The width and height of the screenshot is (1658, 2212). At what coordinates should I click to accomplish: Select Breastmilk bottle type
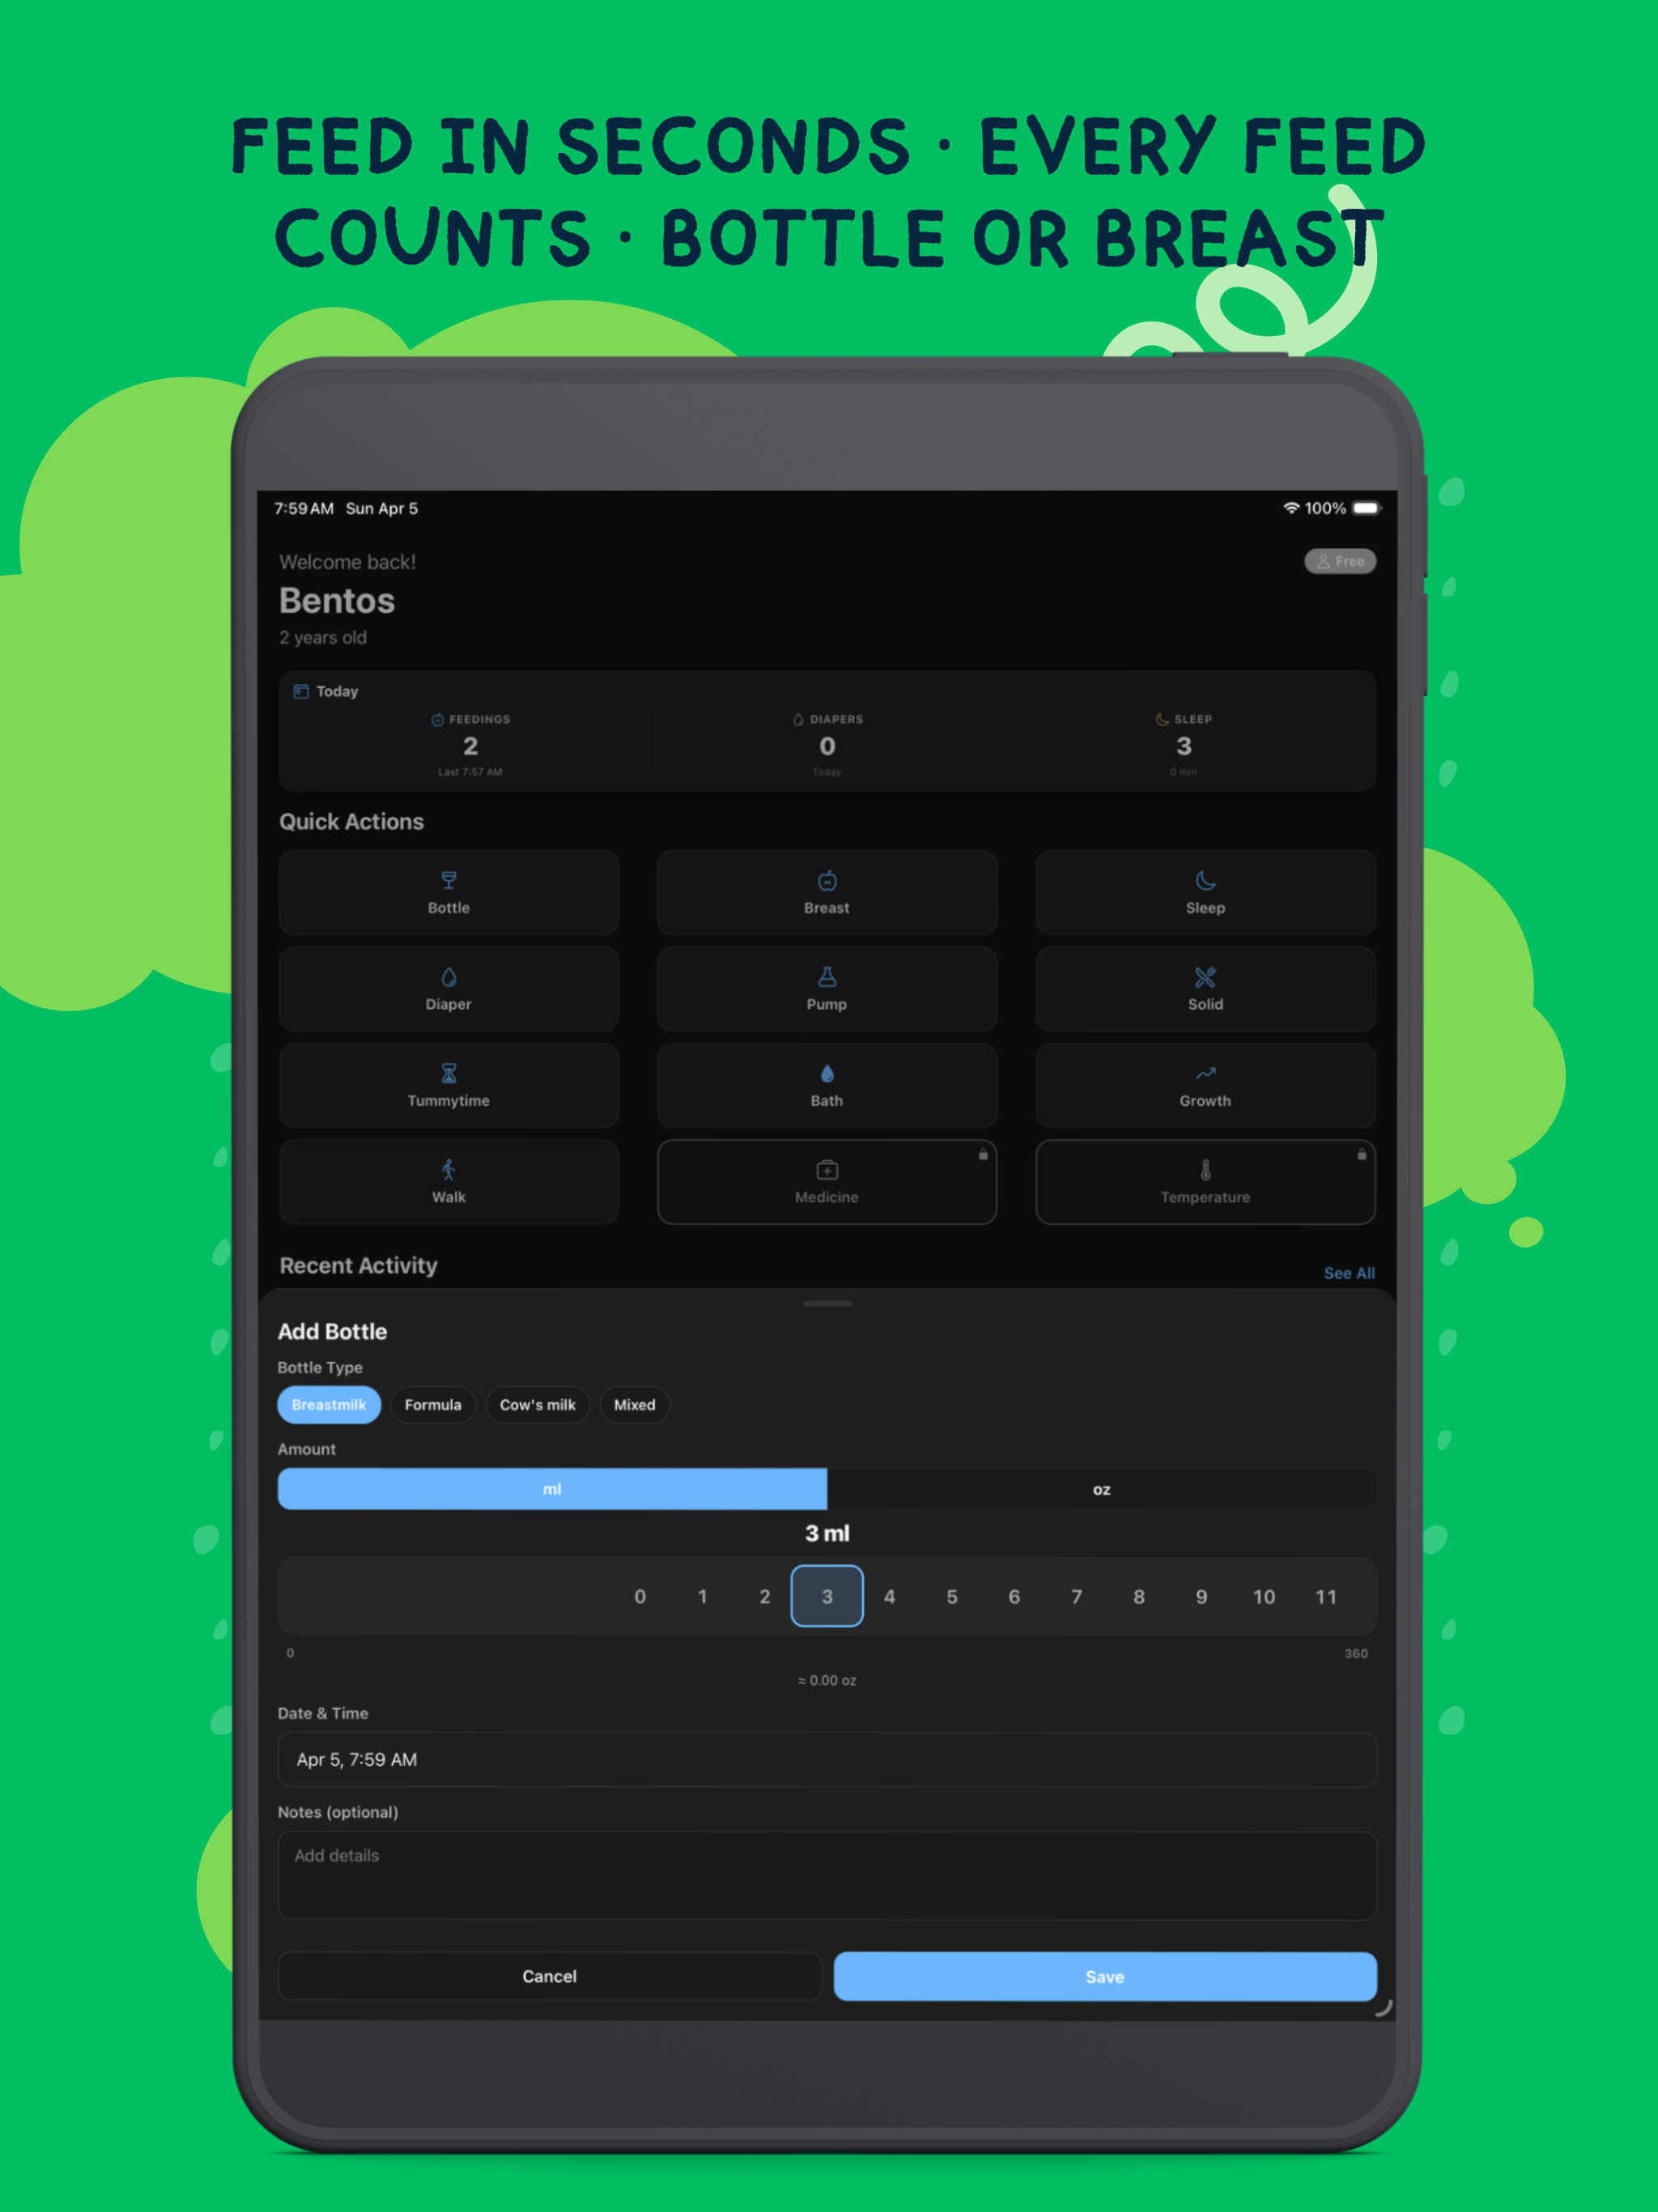pos(329,1405)
